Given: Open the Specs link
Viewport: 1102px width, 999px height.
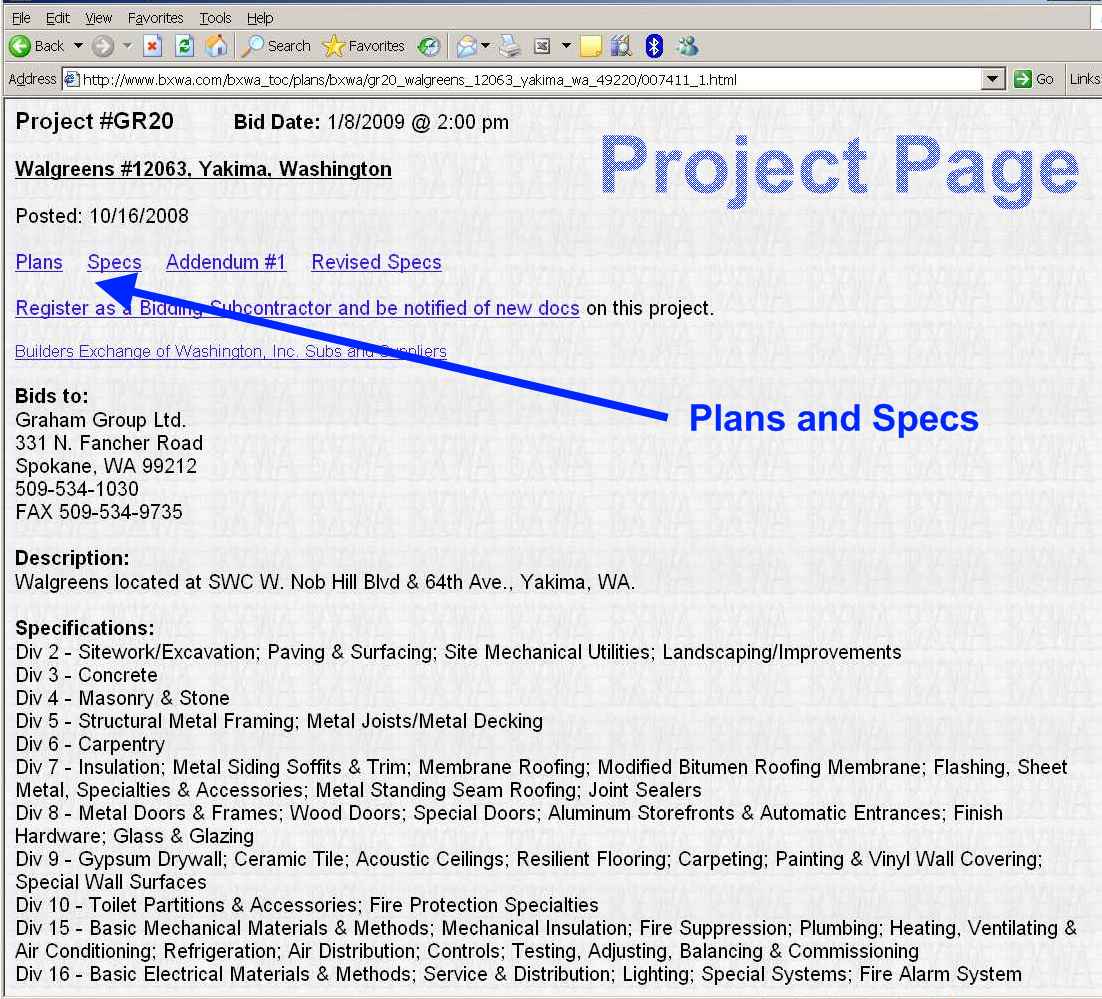Looking at the screenshot, I should point(114,262).
